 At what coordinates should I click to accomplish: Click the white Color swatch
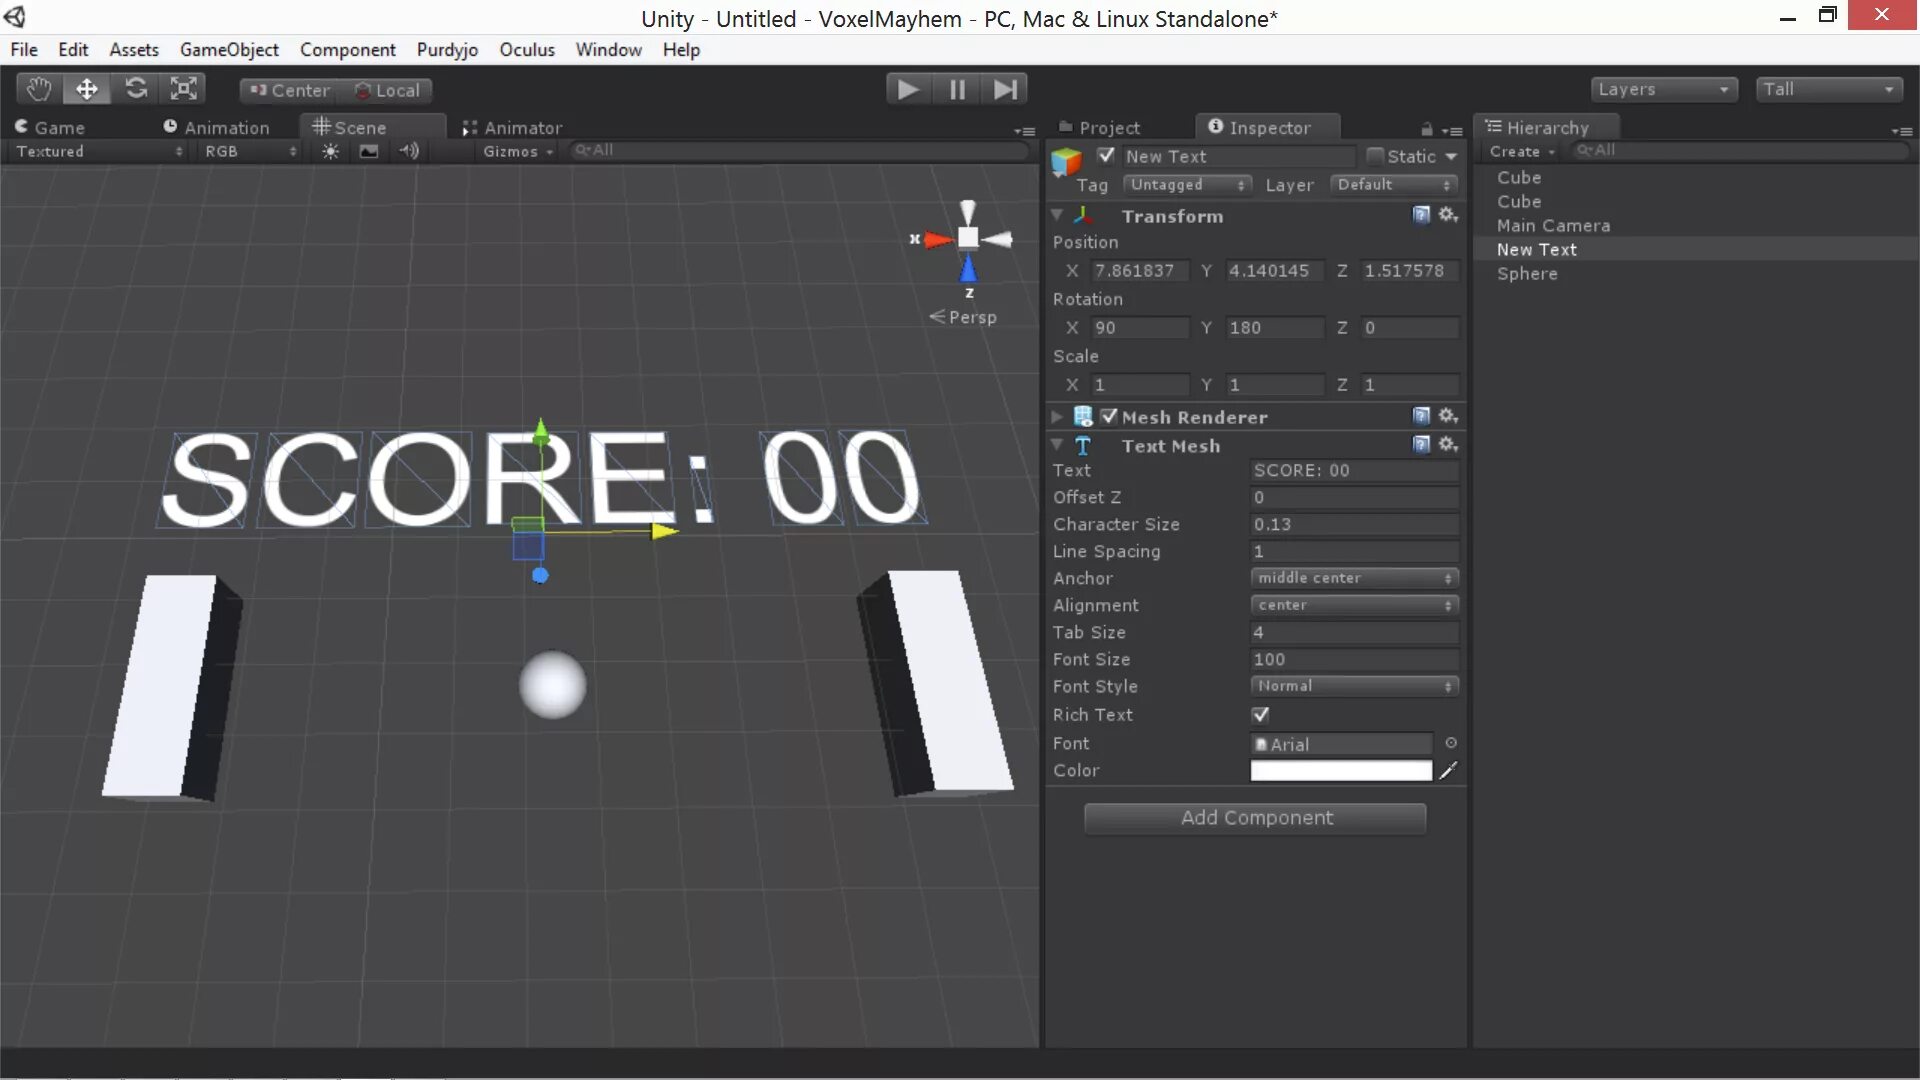click(x=1340, y=770)
